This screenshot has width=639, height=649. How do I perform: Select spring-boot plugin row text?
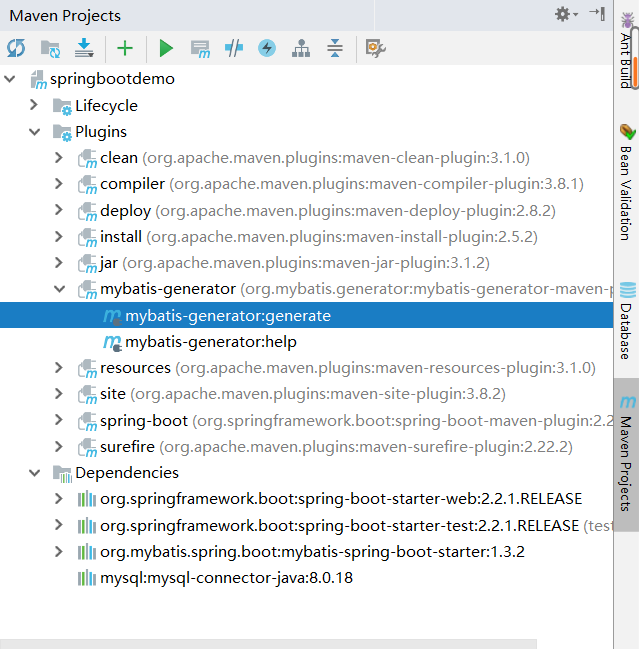356,421
